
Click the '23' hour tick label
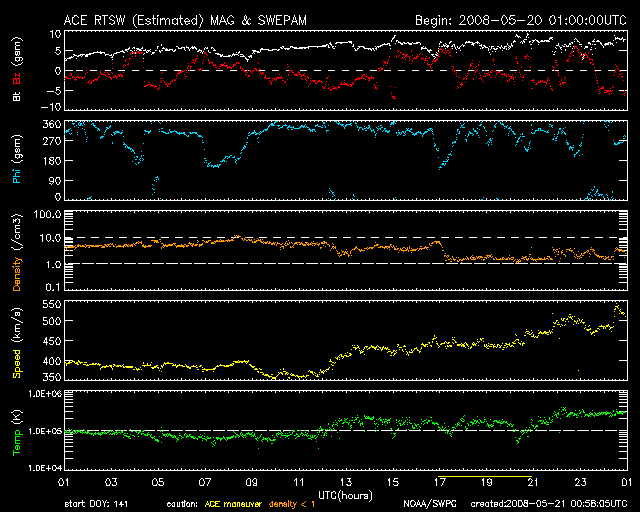580,483
